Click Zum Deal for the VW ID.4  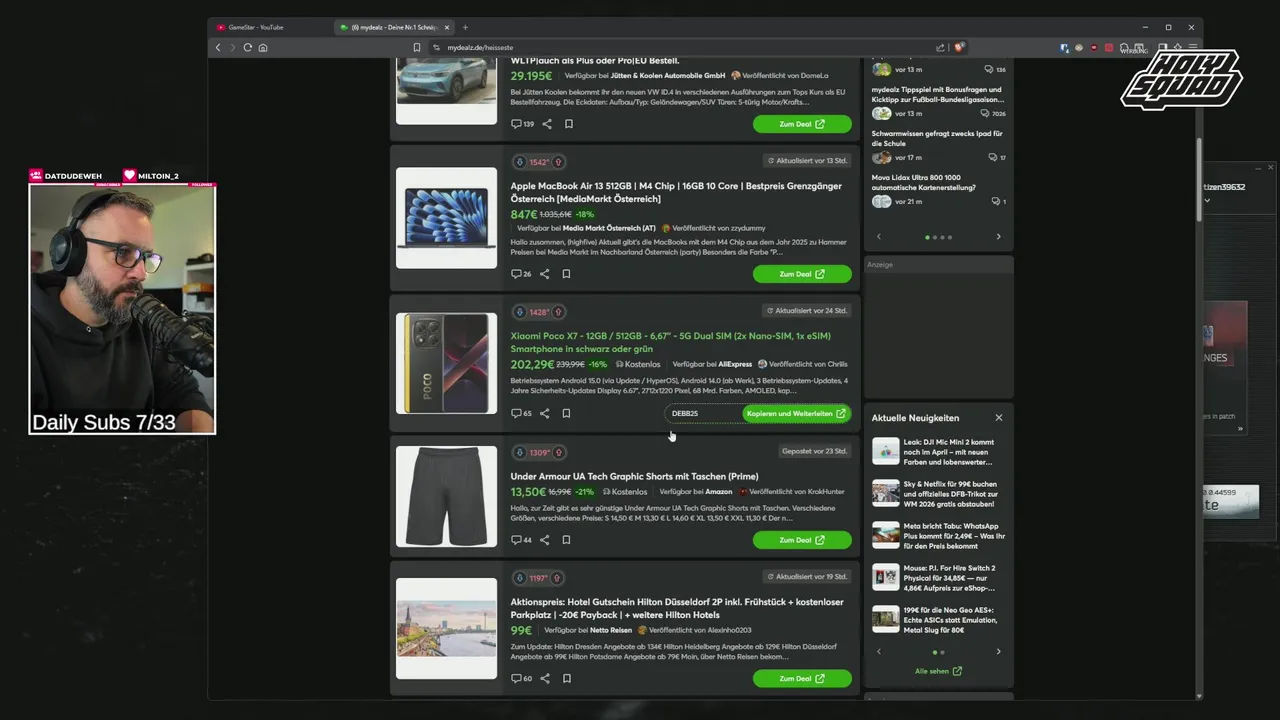pos(802,124)
